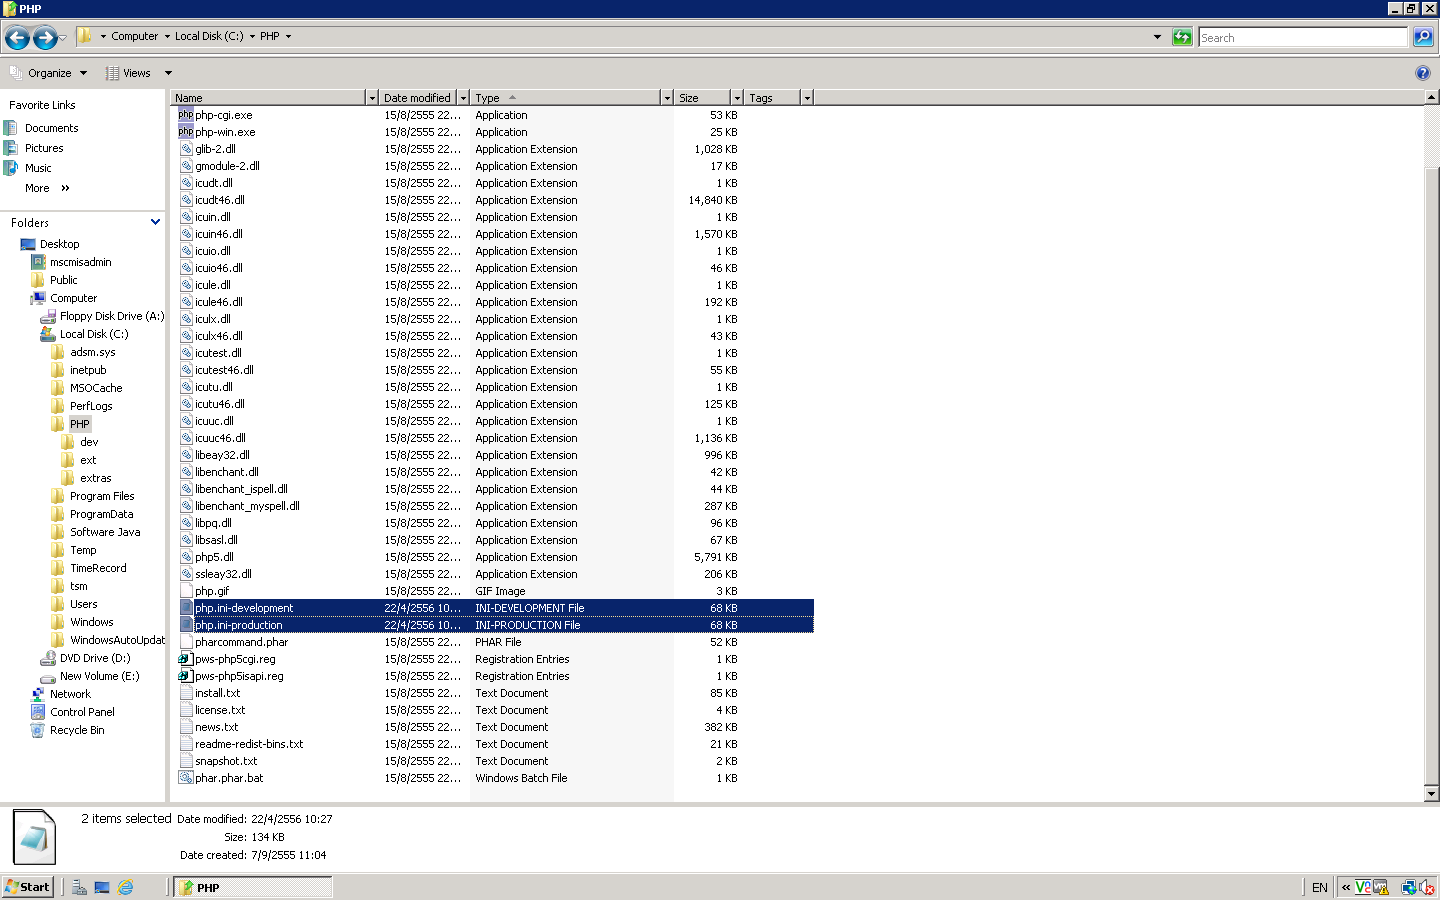Sort files by Type column header
Viewport: 1440px width, 900px height.
coord(565,98)
